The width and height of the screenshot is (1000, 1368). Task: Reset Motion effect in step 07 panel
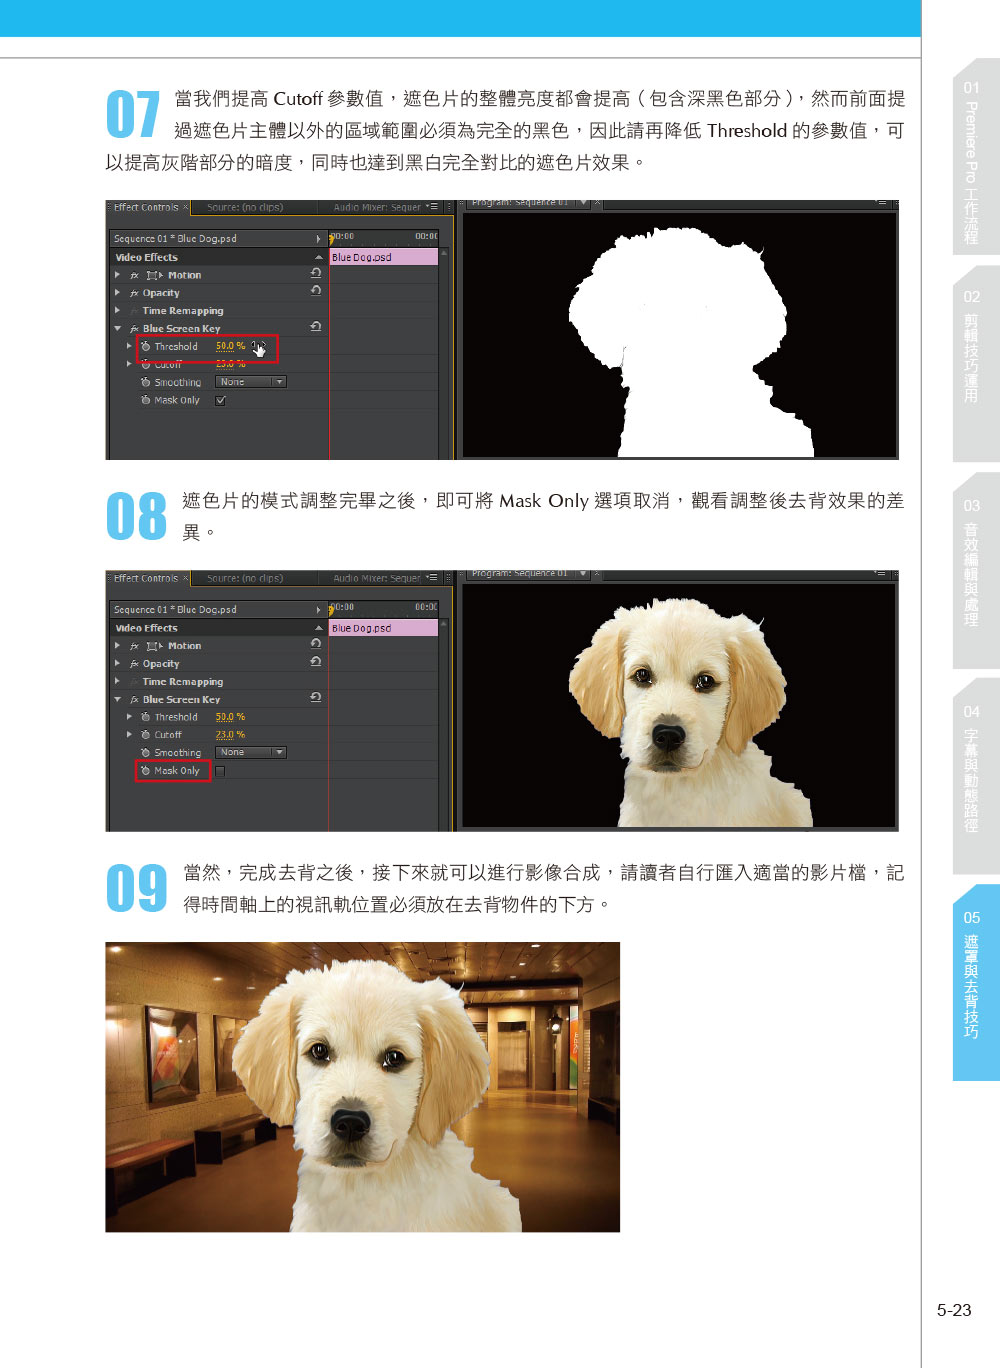[316, 273]
